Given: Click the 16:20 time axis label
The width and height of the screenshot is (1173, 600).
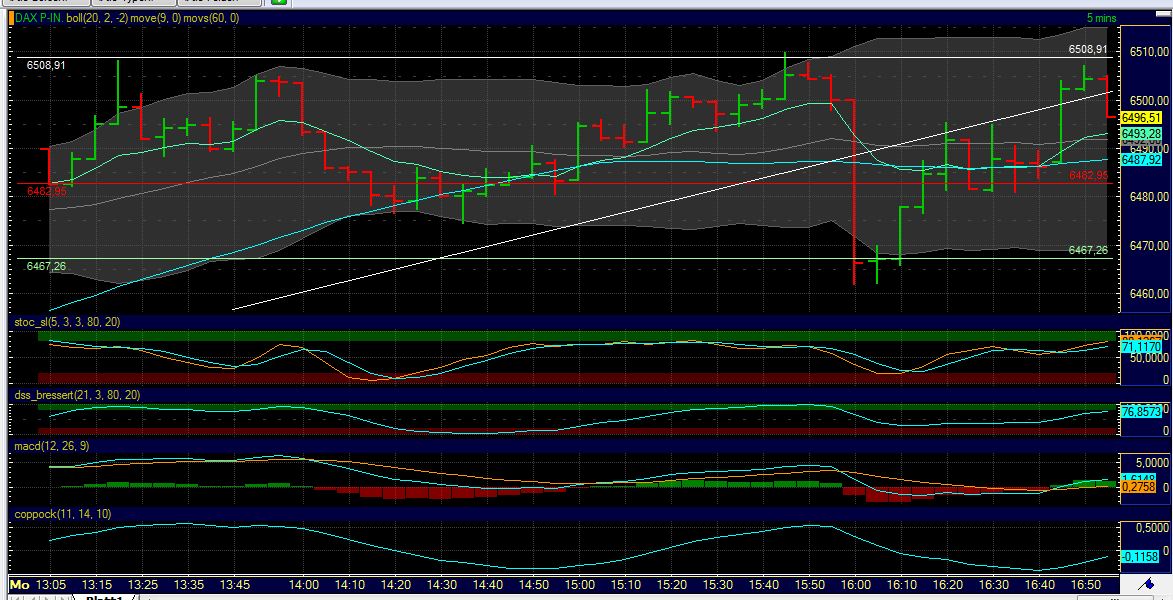Looking at the screenshot, I should coord(947,584).
